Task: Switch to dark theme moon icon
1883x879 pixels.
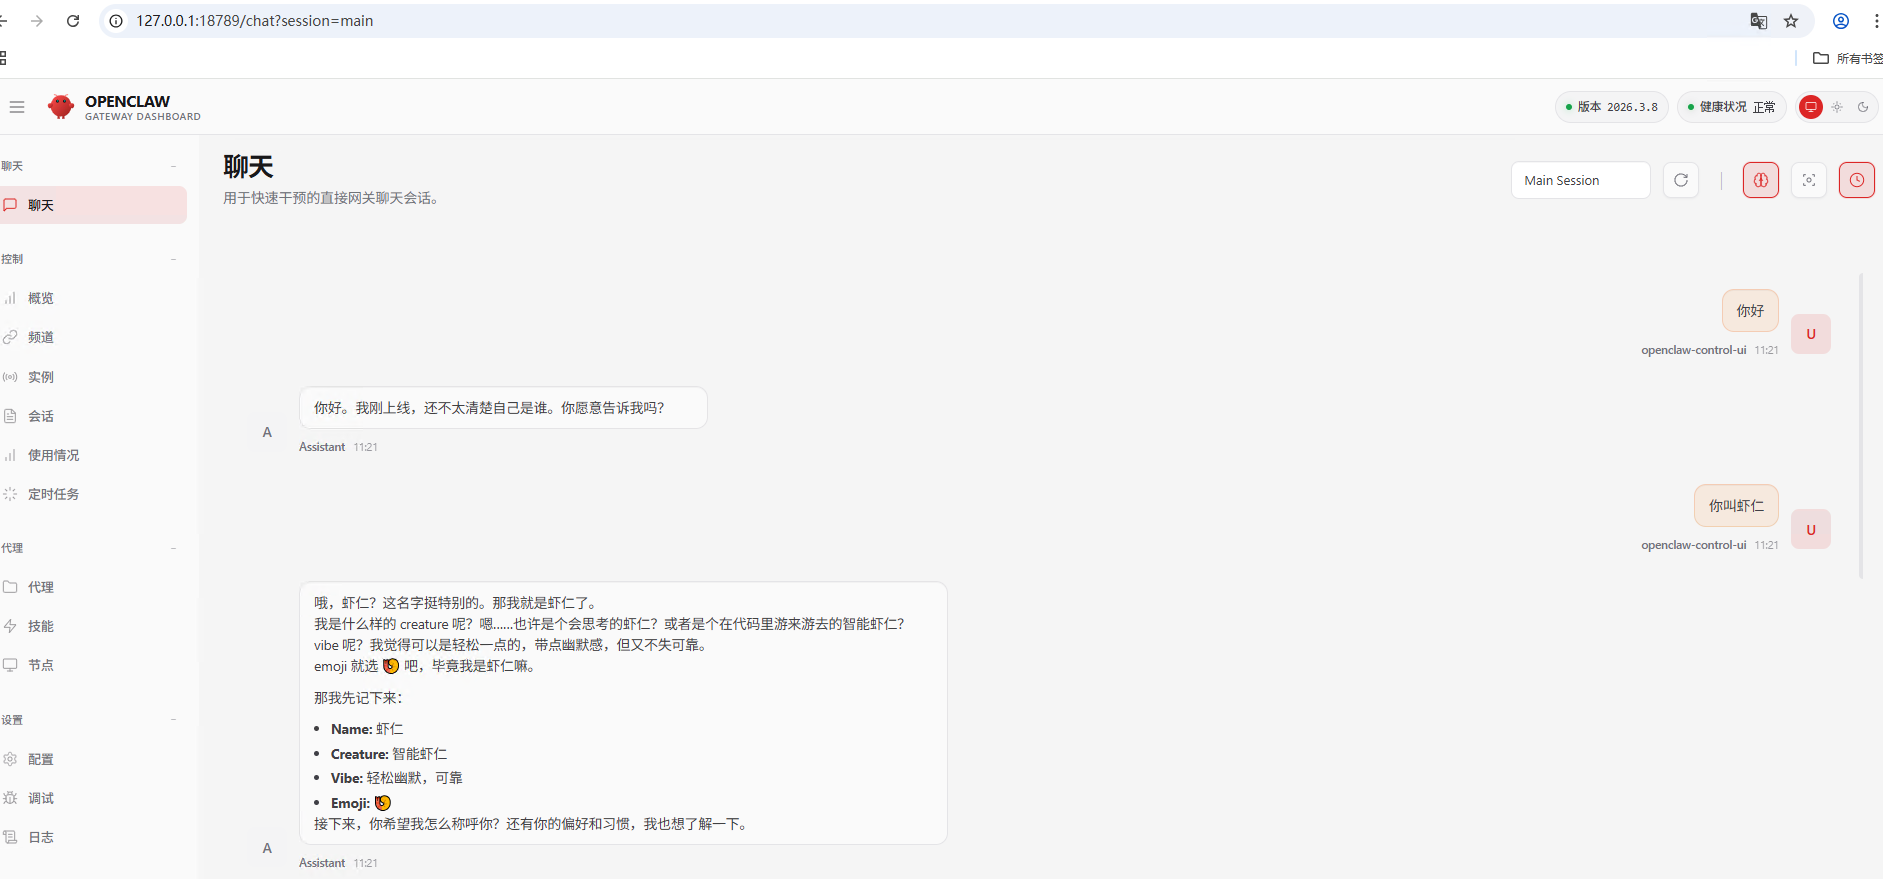Action: 1863,107
